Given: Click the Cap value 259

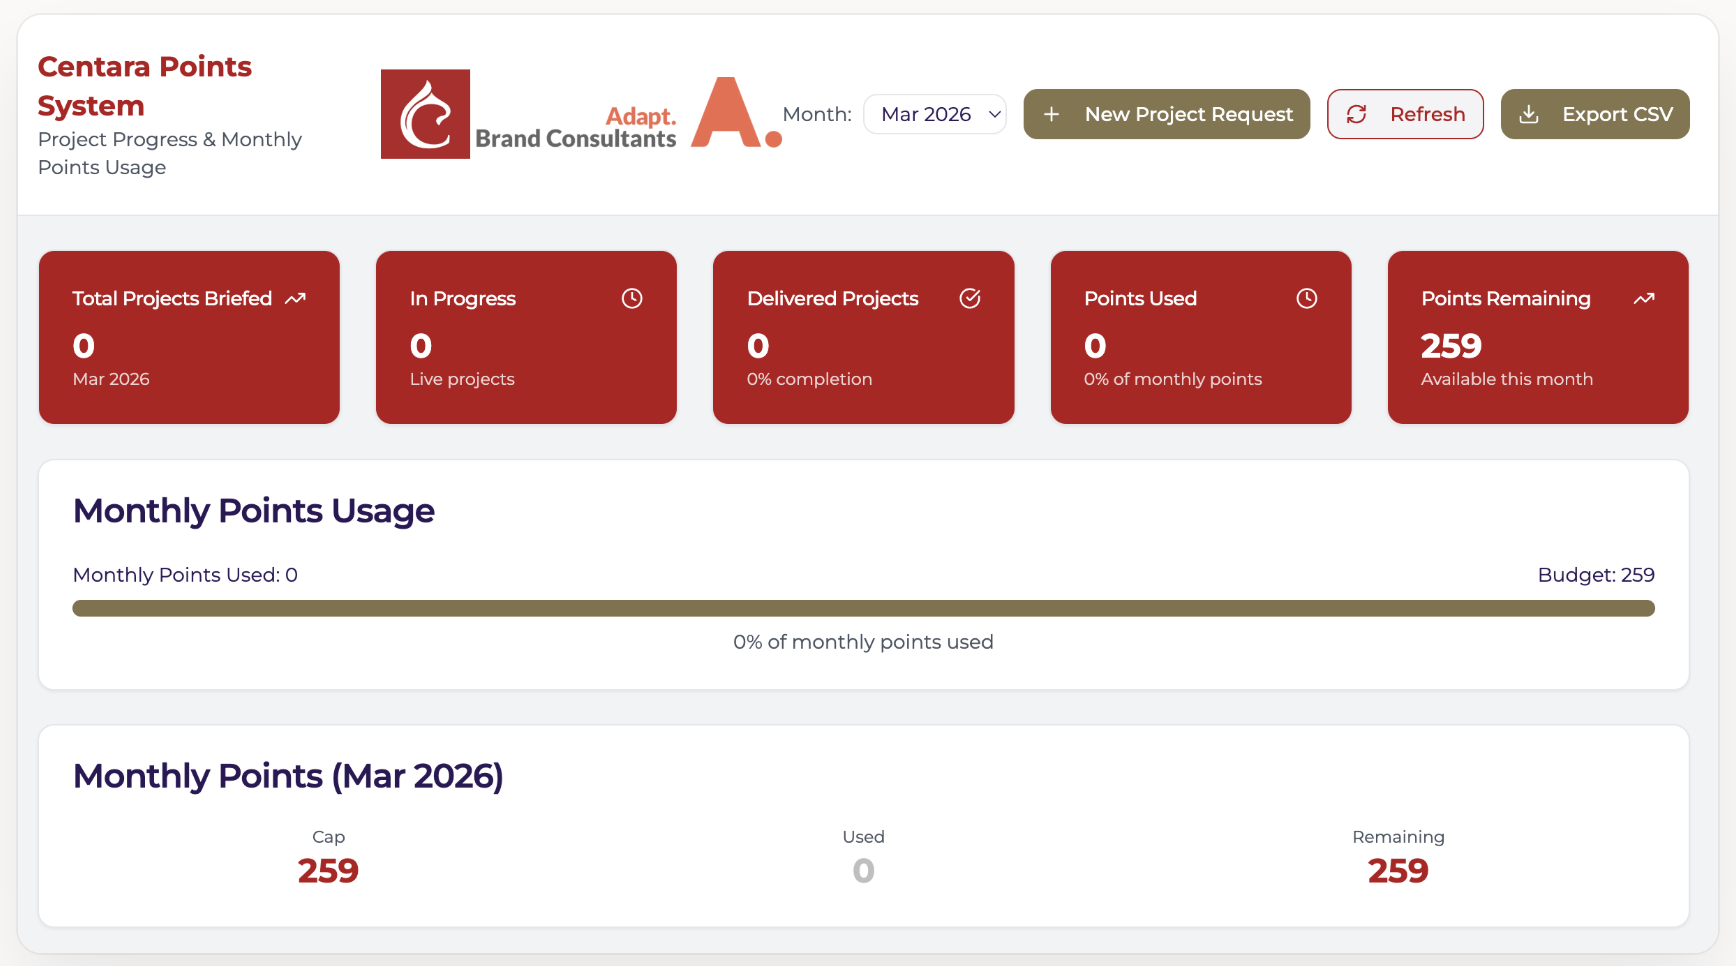Looking at the screenshot, I should 328,871.
